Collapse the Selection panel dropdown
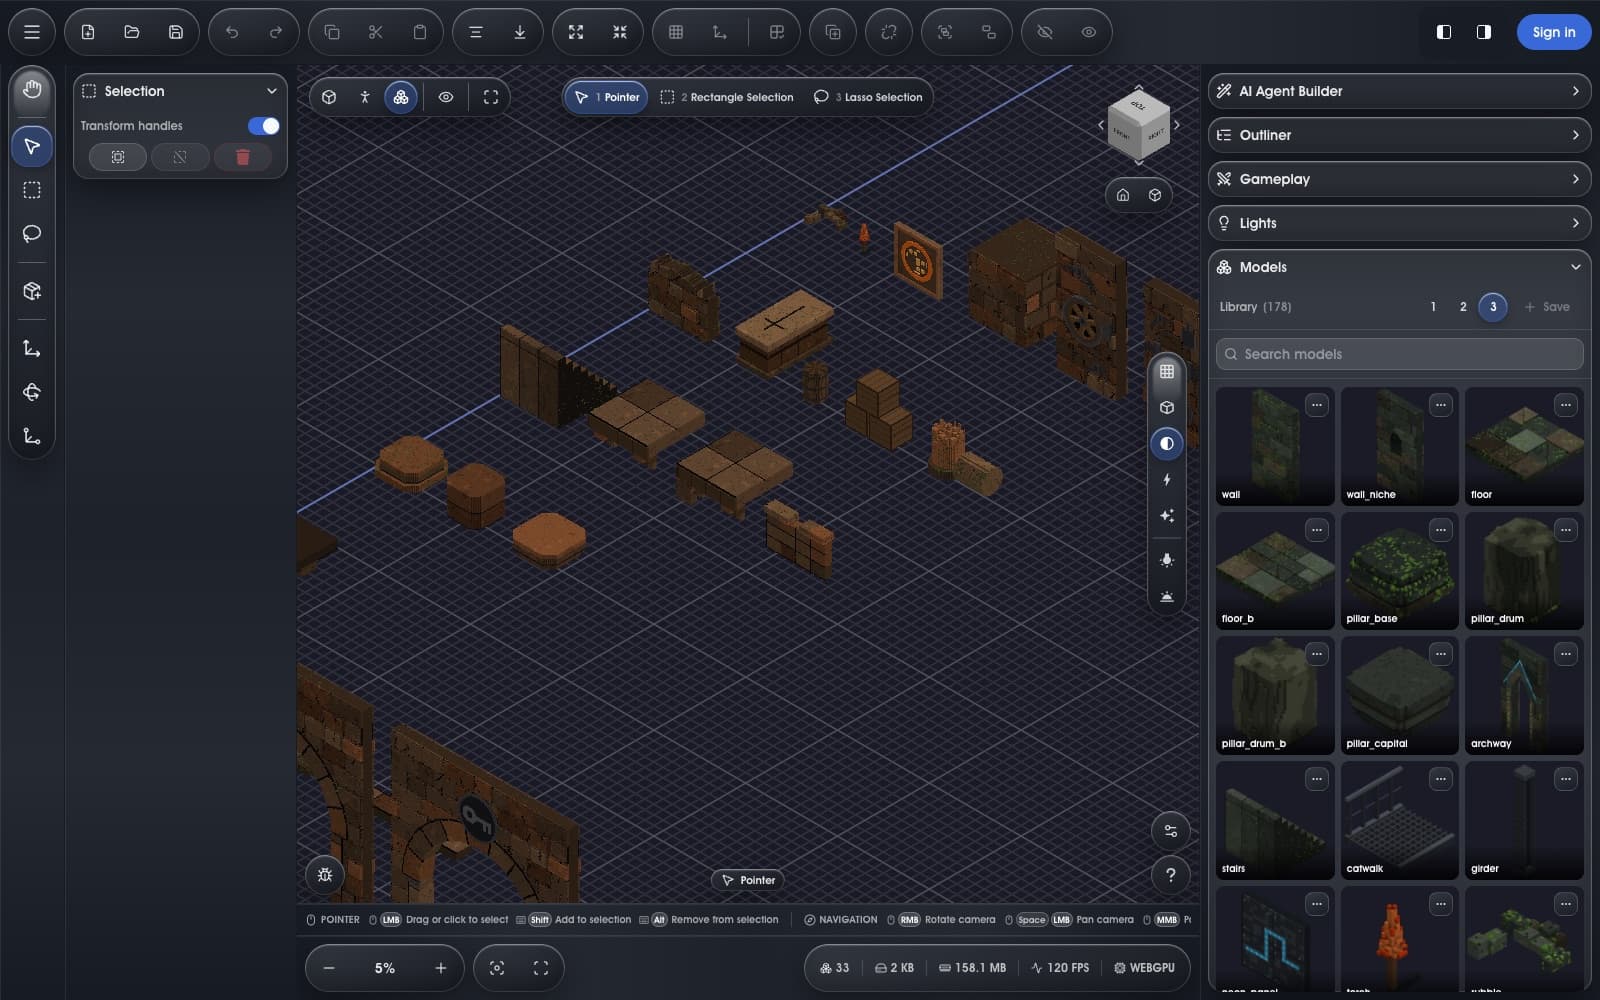1600x1000 pixels. point(272,91)
